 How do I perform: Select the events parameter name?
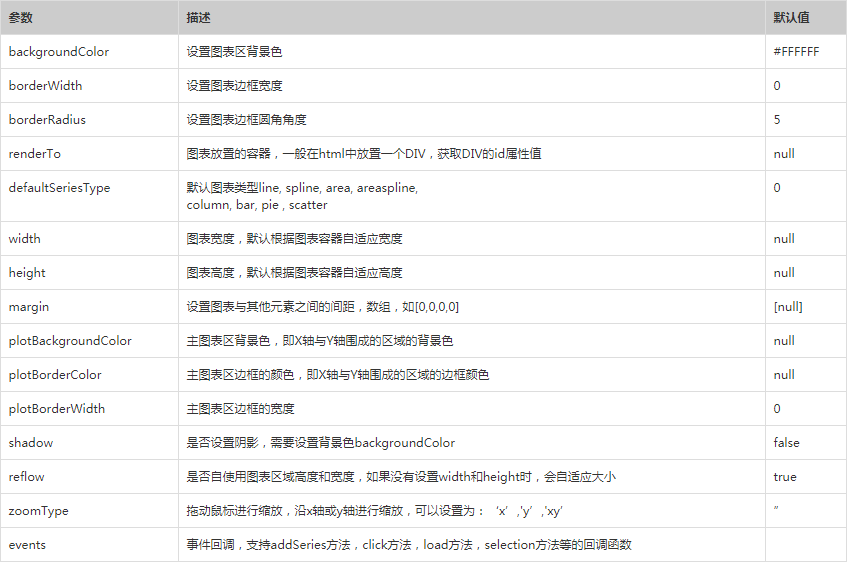pyautogui.click(x=27, y=545)
